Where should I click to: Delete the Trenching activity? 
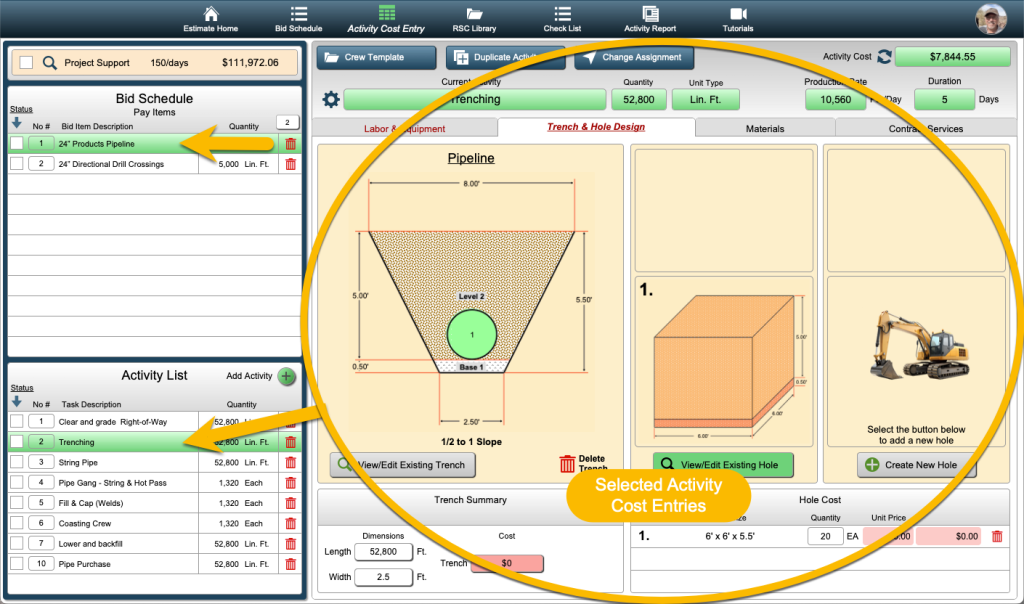[291, 442]
